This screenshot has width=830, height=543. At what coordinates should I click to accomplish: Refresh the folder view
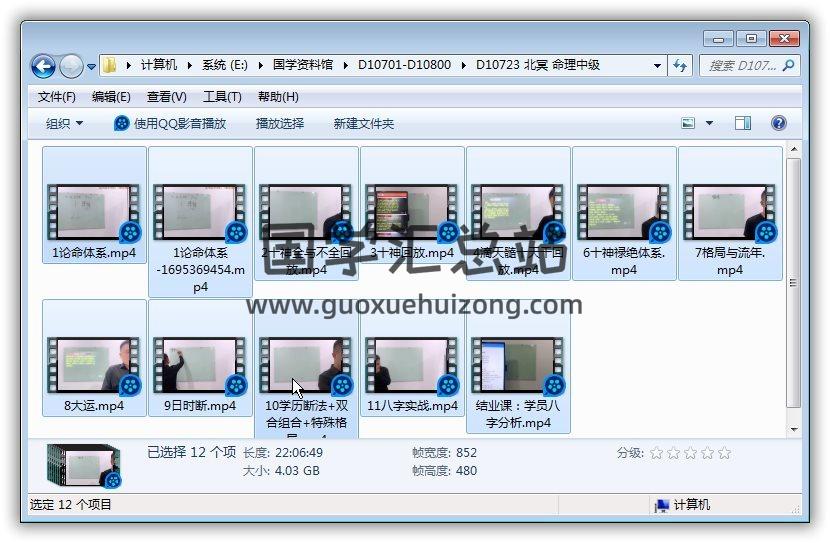coord(680,66)
